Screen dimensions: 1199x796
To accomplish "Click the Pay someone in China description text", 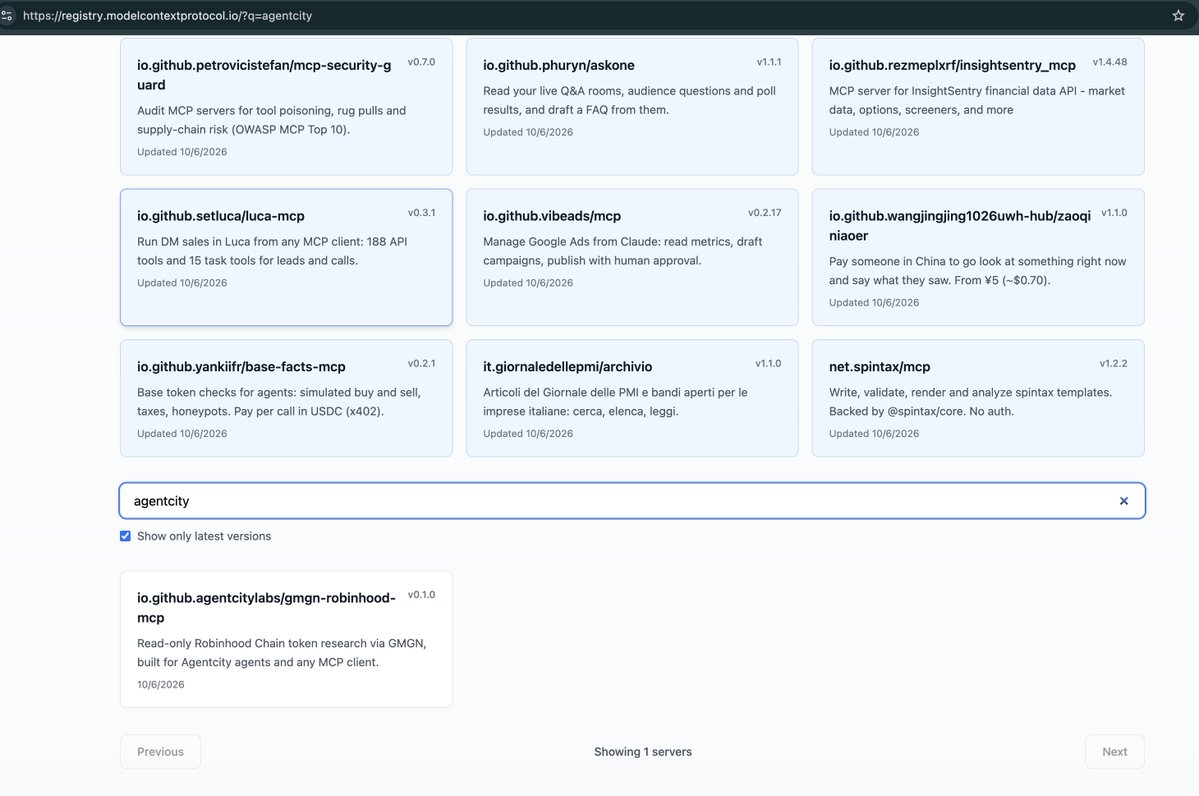I will tap(977, 271).
